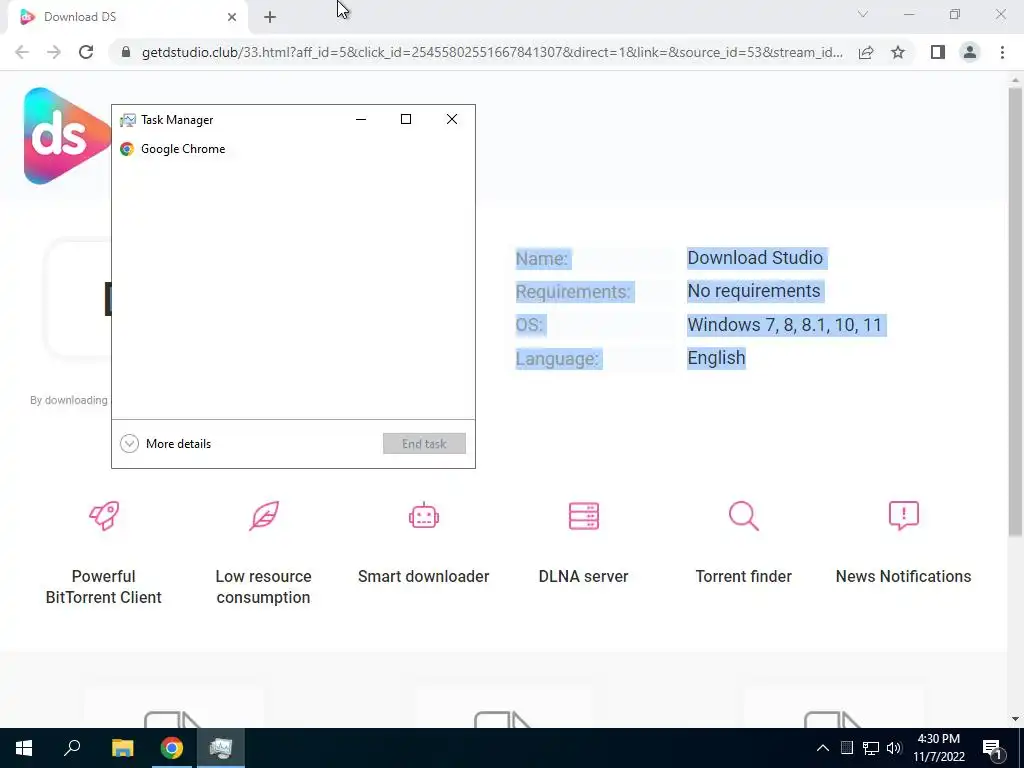This screenshot has height=768, width=1024.
Task: Click the News Notifications bubble icon
Action: [x=904, y=516]
